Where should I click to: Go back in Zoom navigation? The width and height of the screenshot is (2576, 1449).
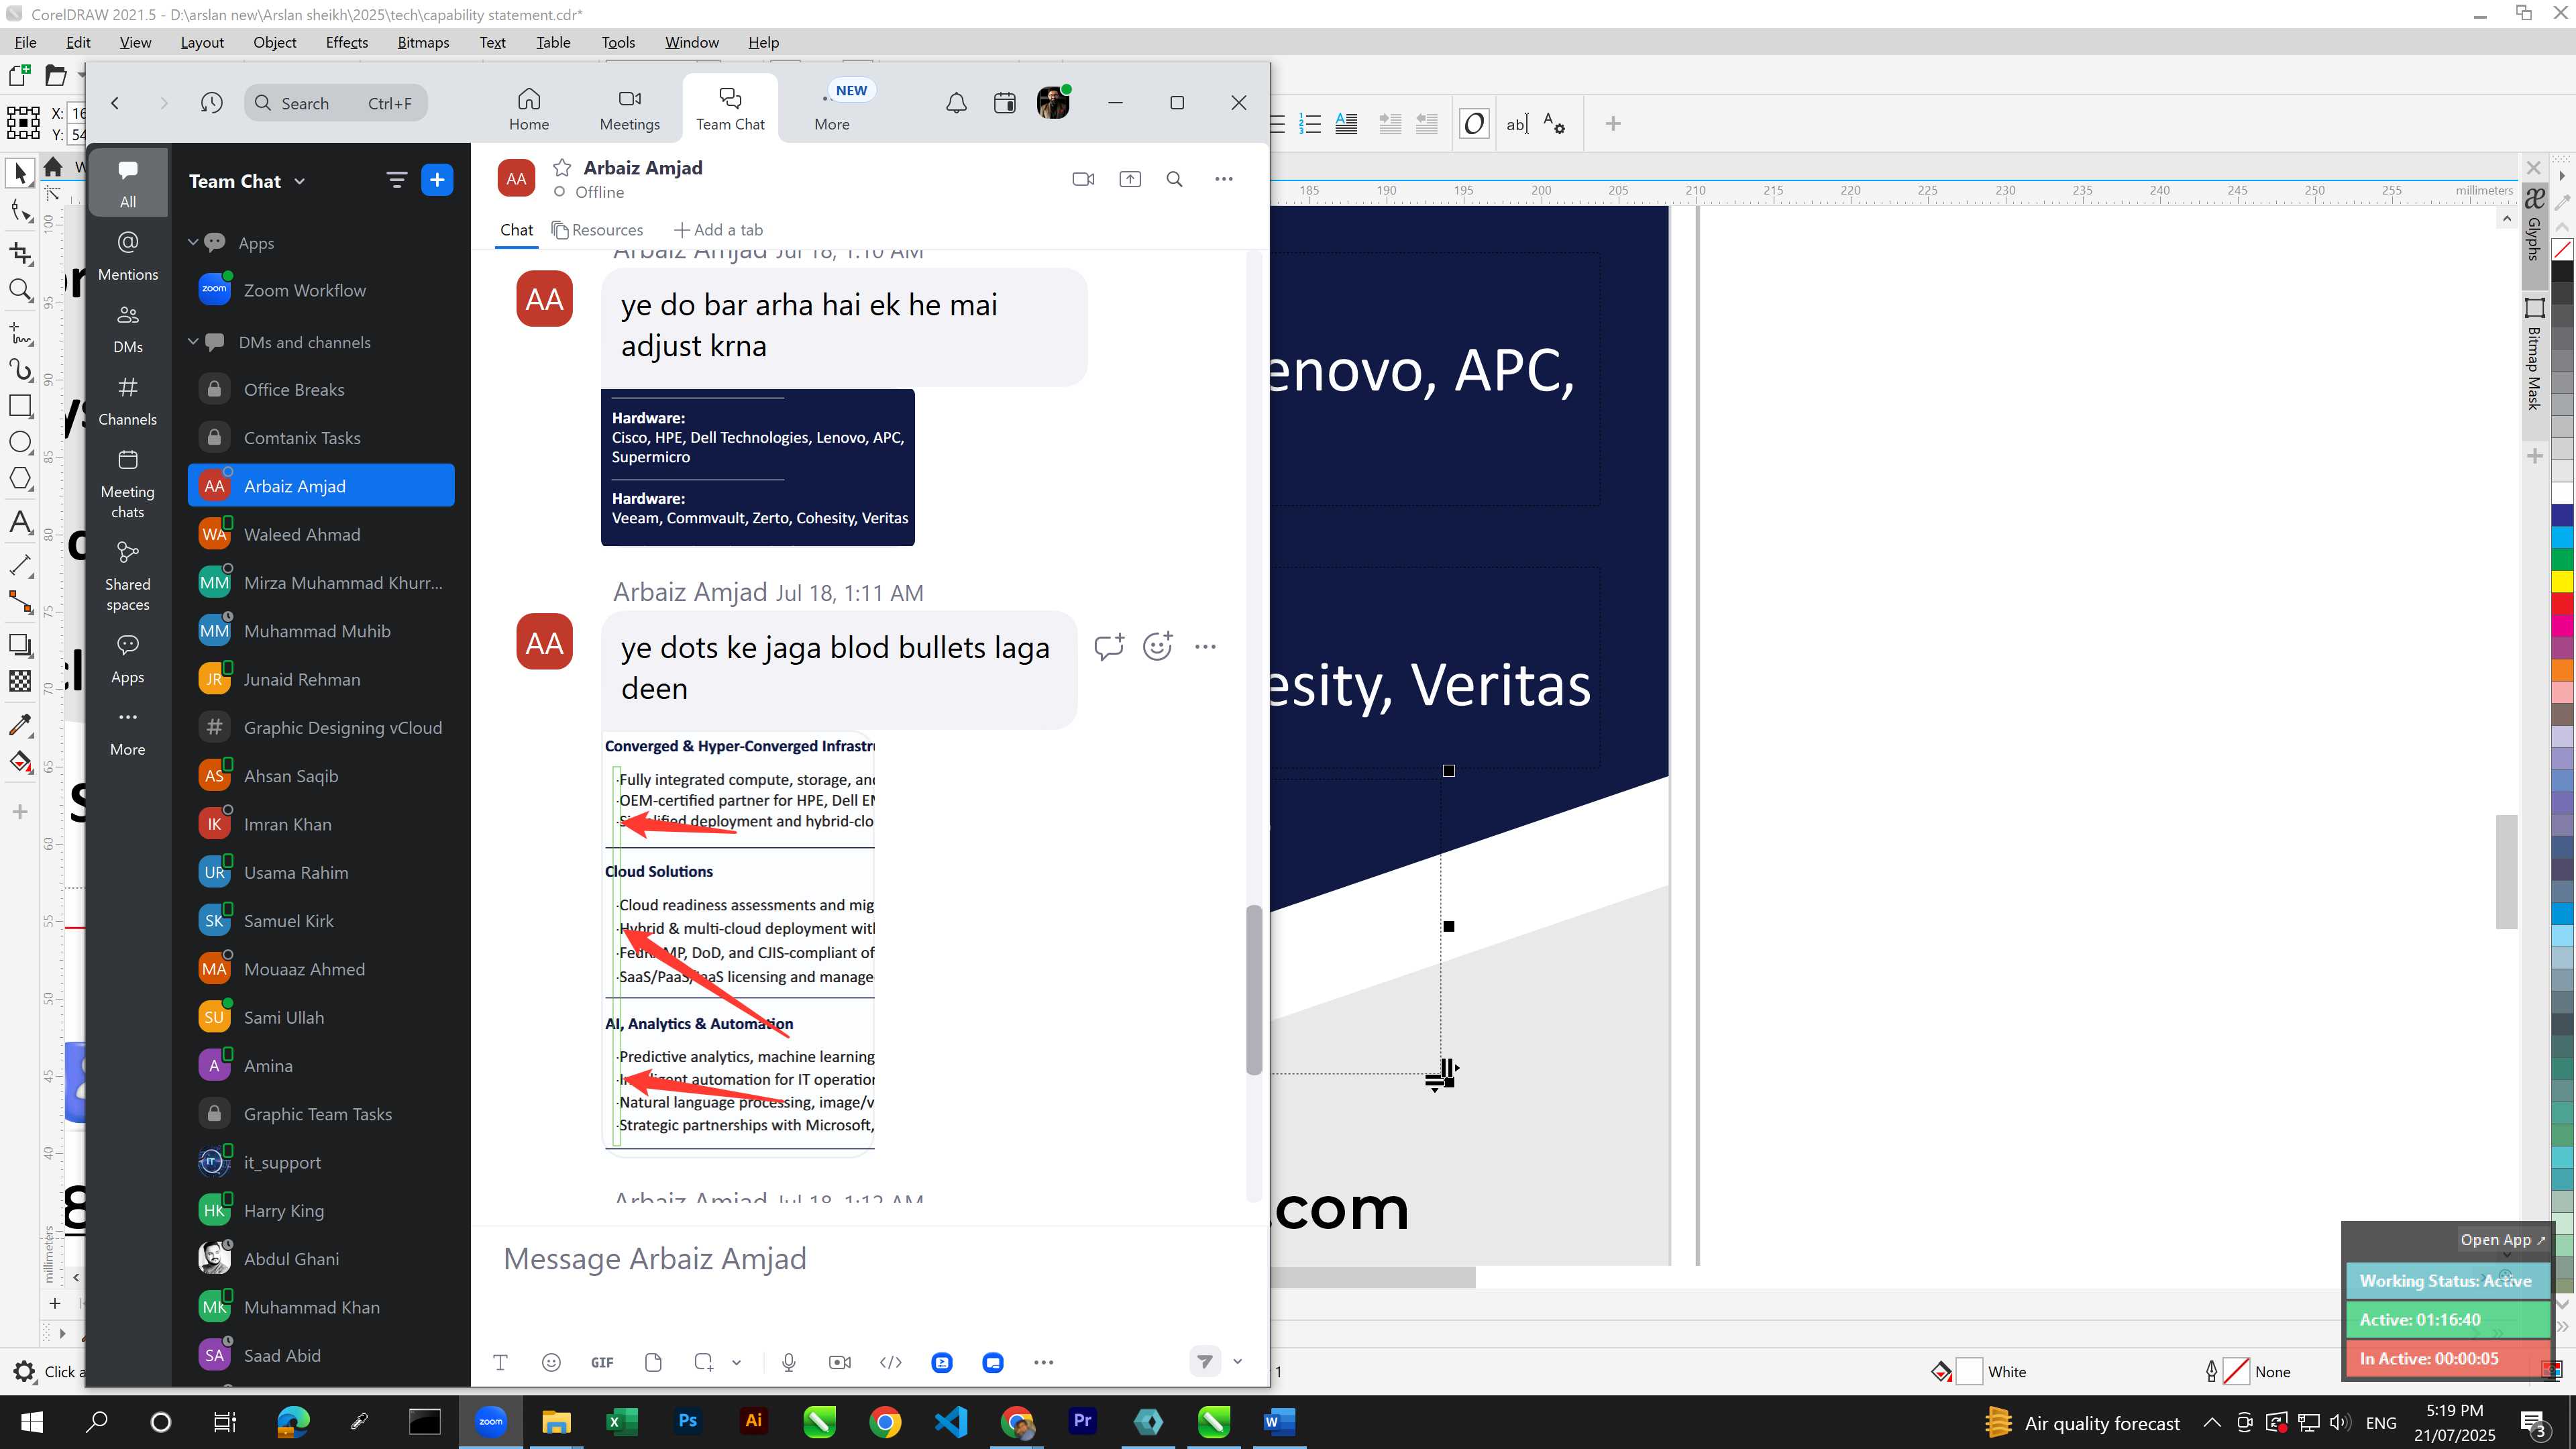coord(115,103)
